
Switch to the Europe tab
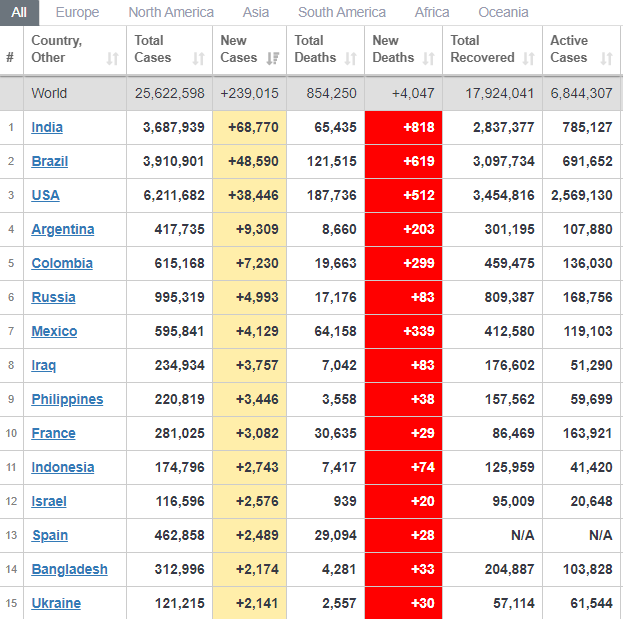[x=77, y=12]
